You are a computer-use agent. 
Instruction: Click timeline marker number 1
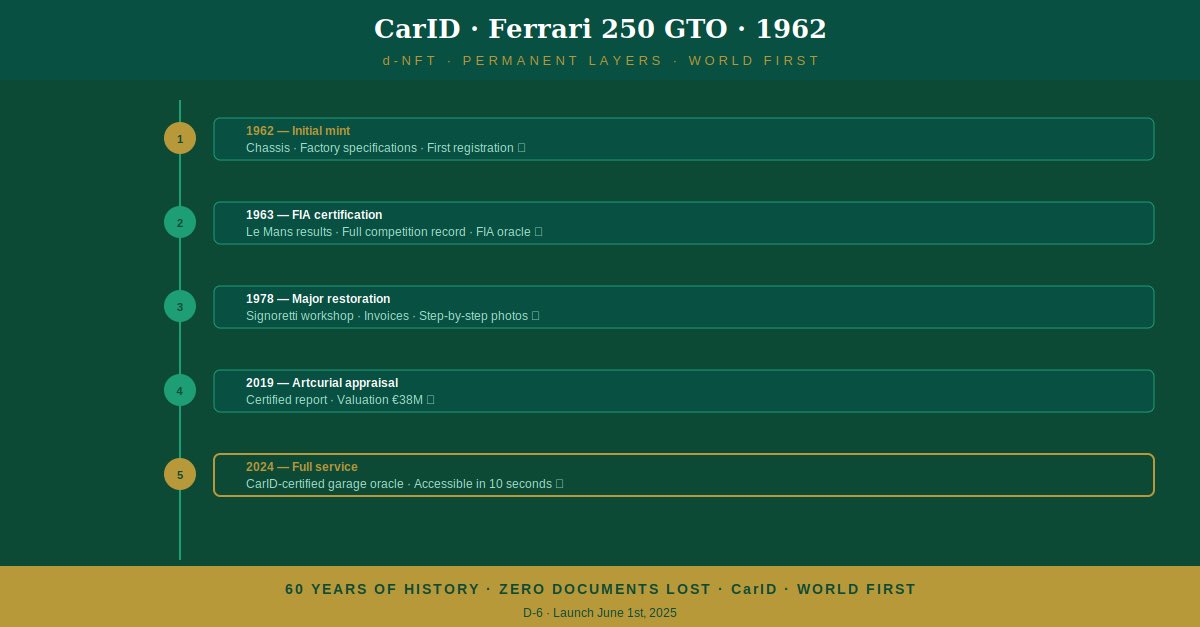[180, 138]
